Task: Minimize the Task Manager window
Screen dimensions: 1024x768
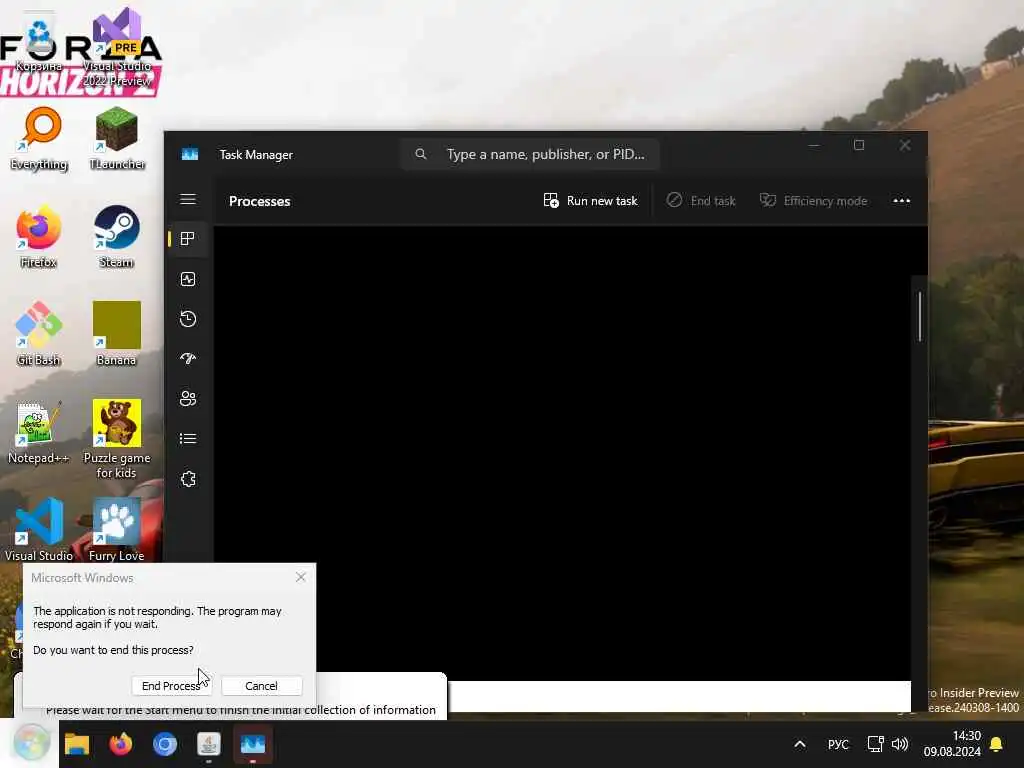Action: 814,146
